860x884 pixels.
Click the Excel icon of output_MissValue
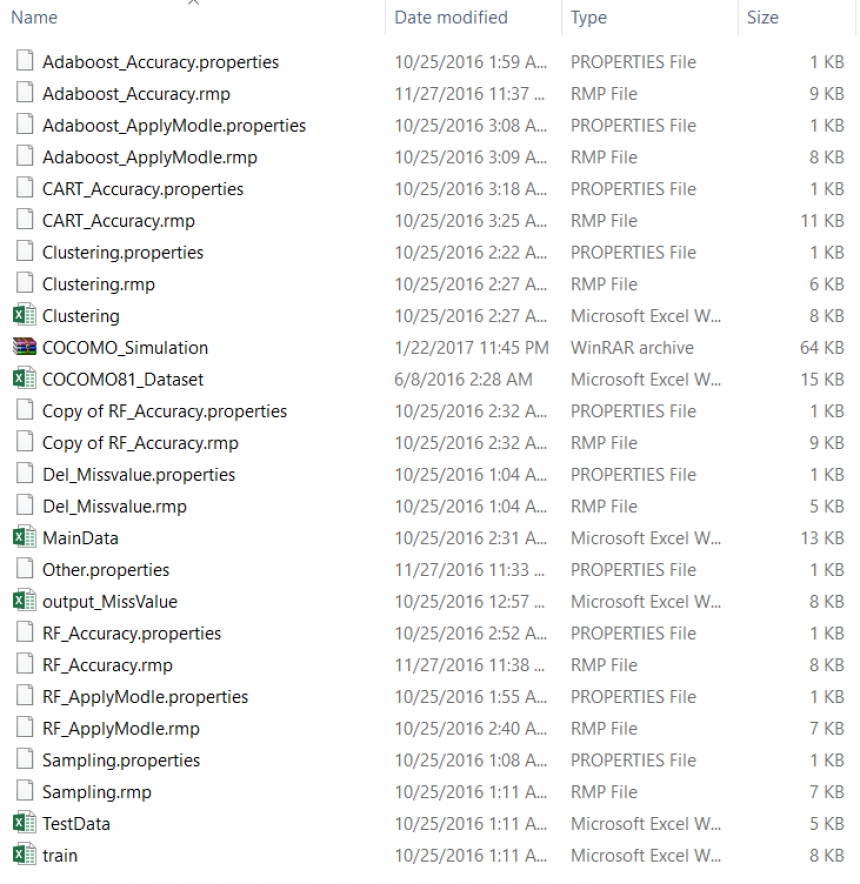[24, 600]
